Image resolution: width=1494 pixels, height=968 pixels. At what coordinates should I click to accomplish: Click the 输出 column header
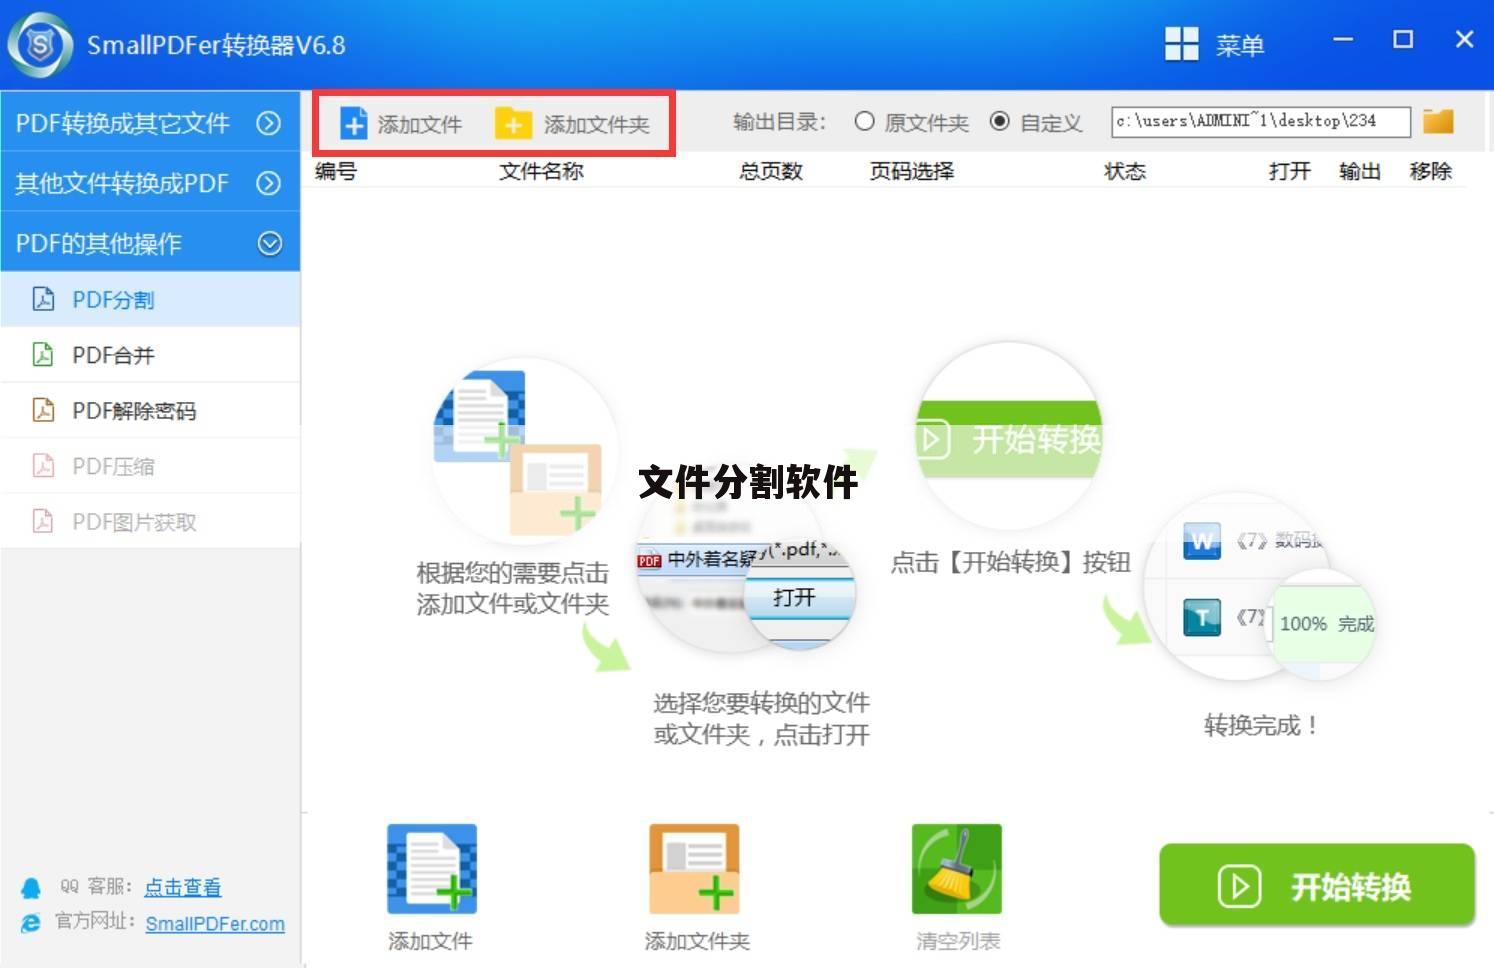click(1360, 171)
